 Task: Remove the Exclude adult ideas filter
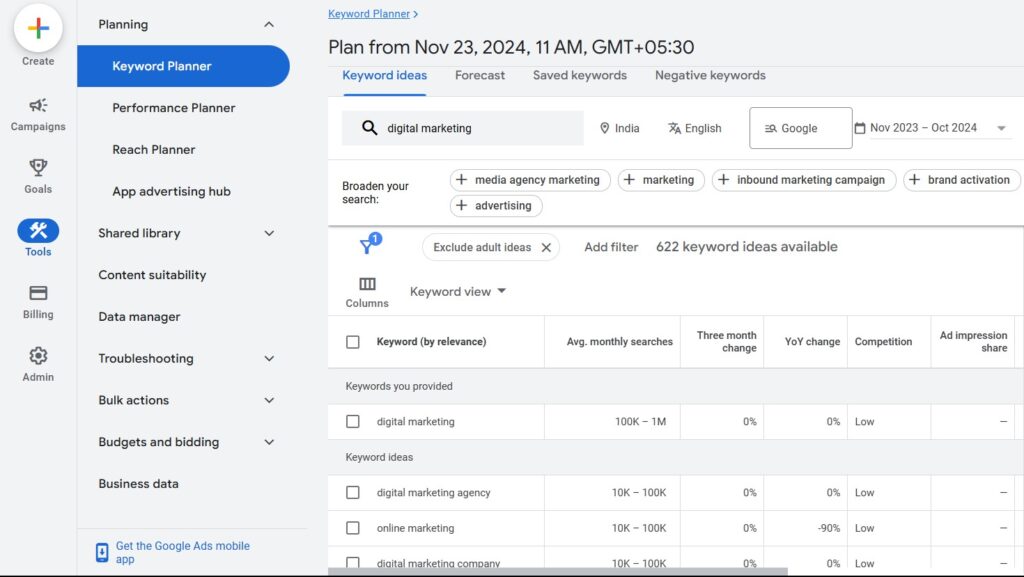tap(546, 247)
